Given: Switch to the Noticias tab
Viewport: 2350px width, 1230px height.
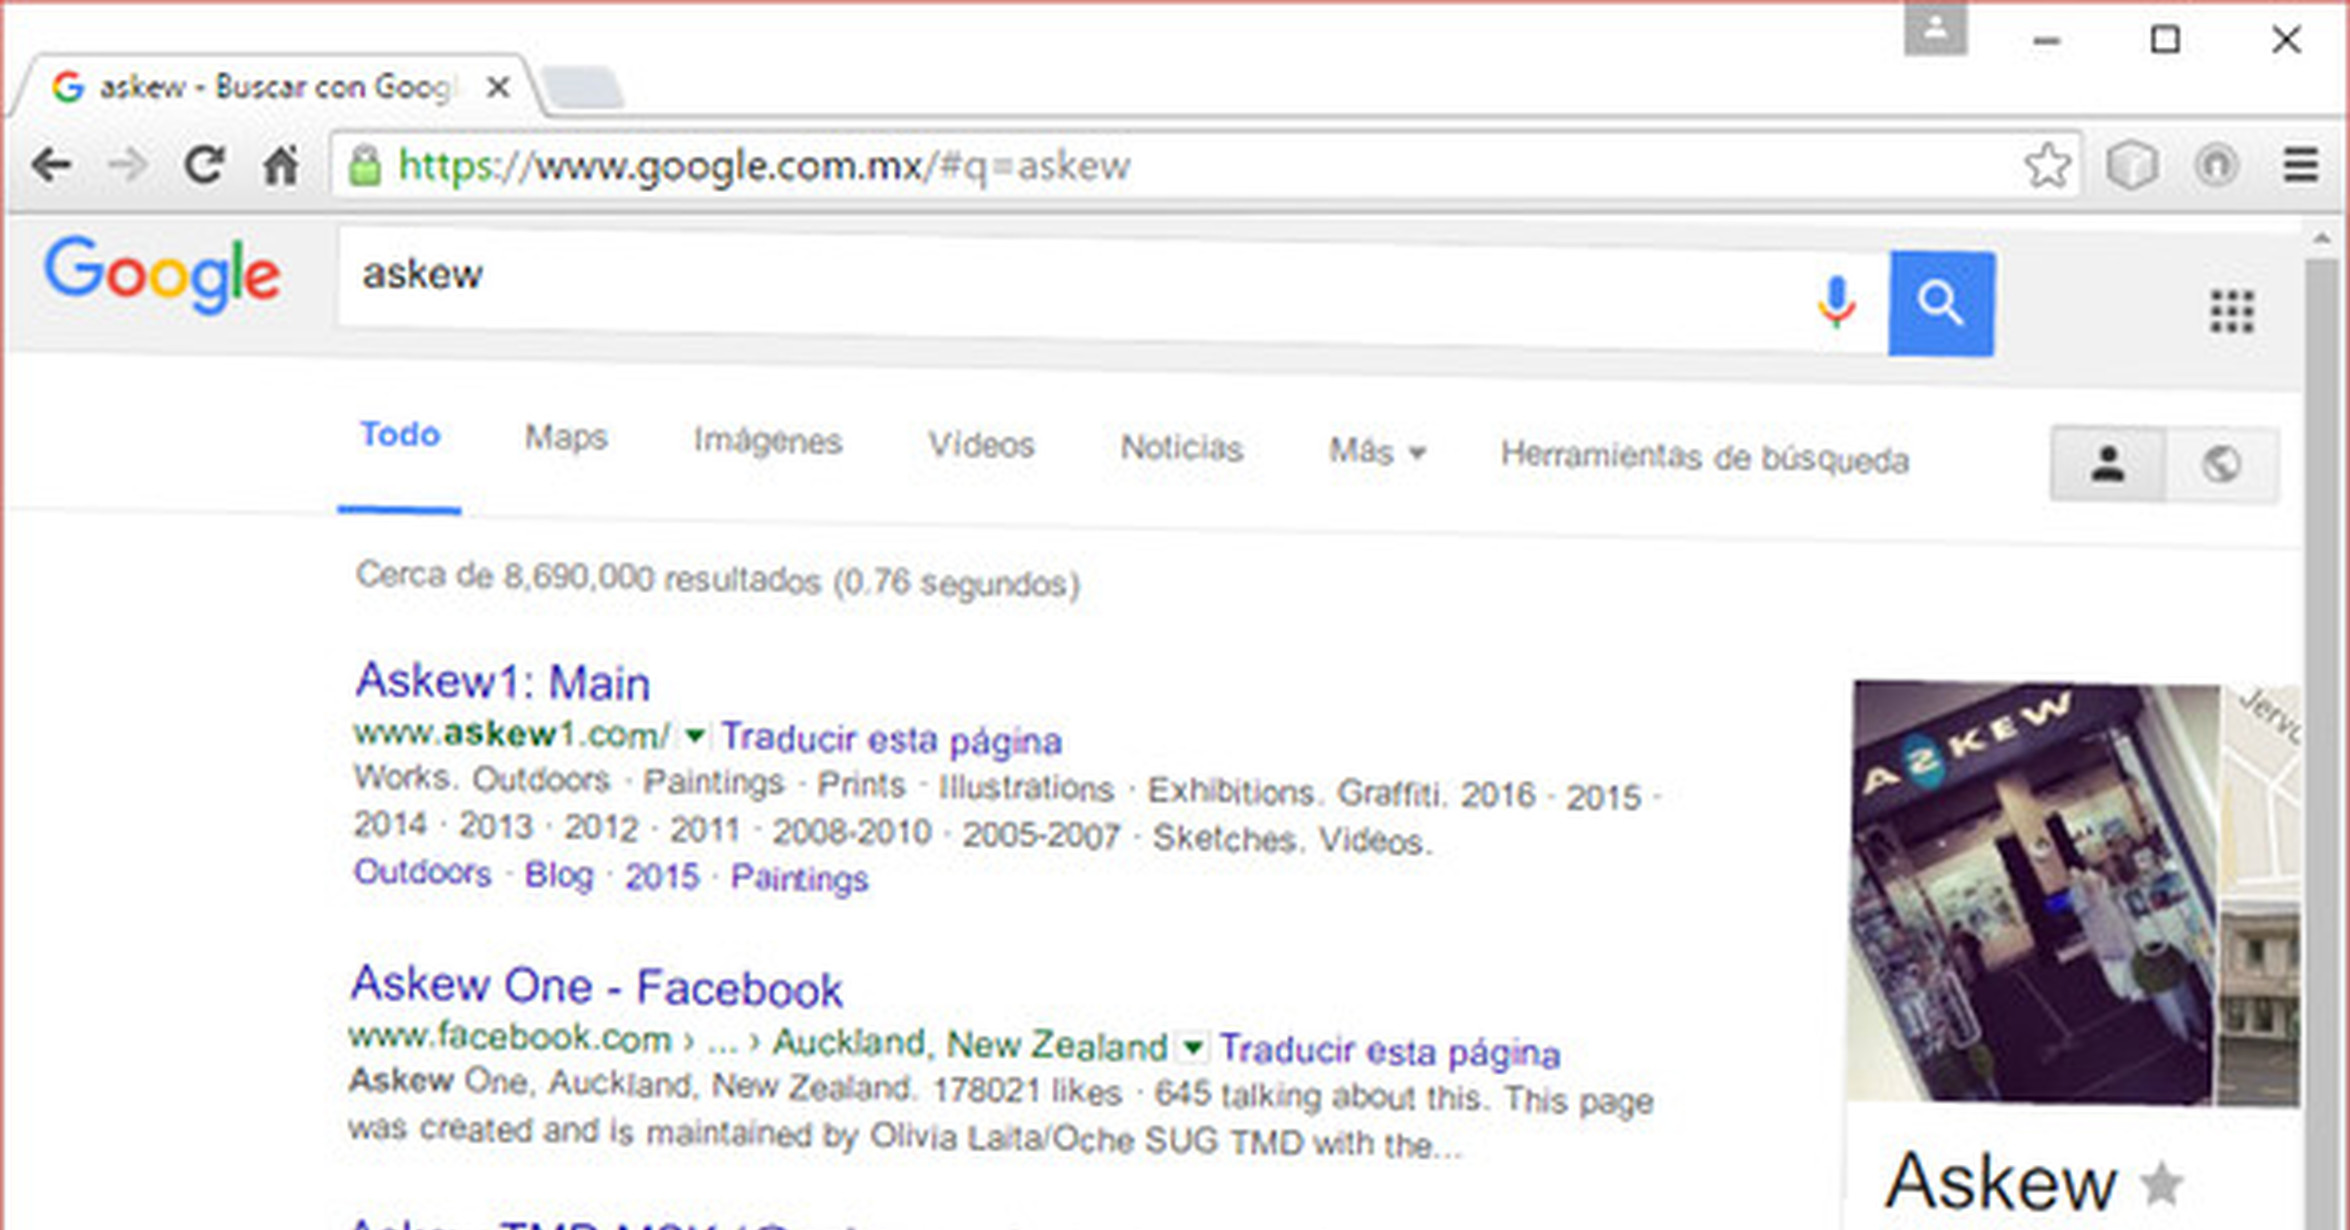Looking at the screenshot, I should [1181, 448].
